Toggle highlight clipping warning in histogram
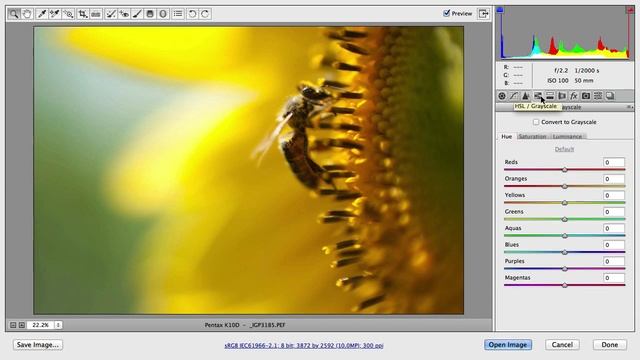 [630, 10]
